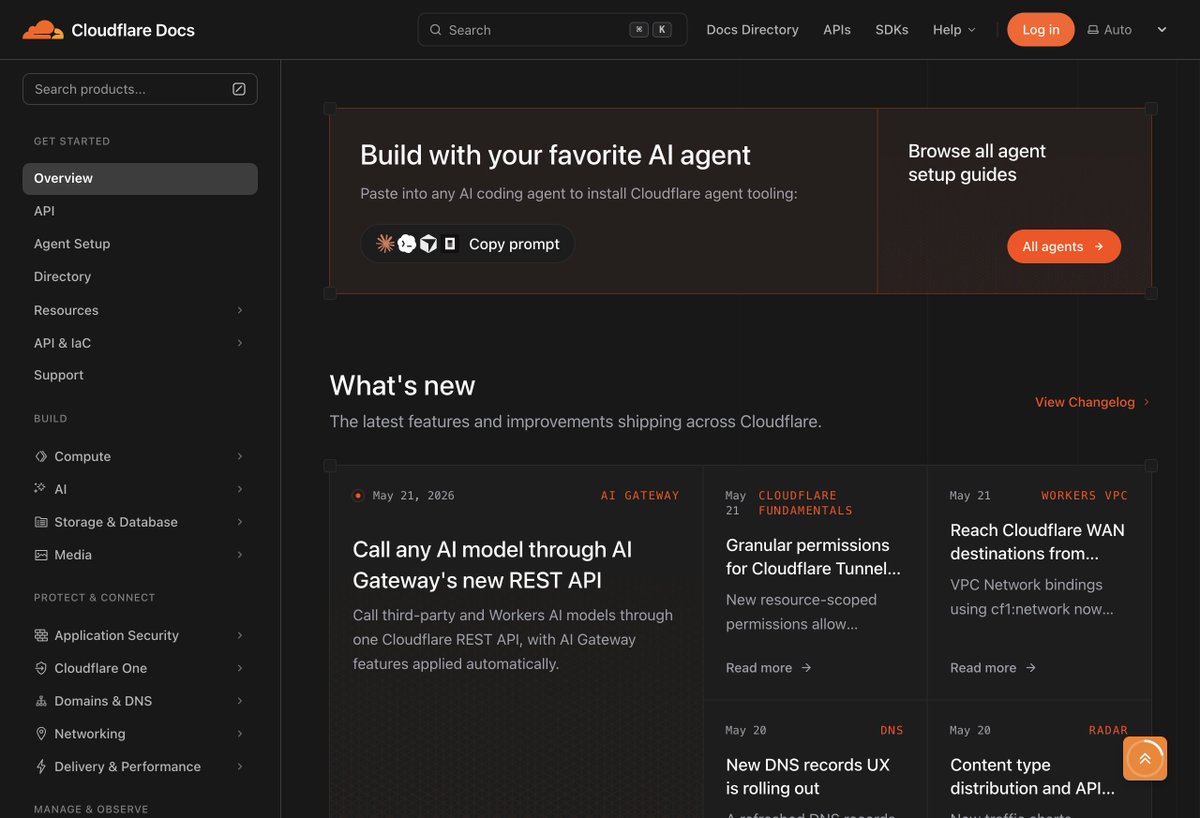The height and width of the screenshot is (818, 1200).
Task: Click the arrow after Read more under Granular permissions
Action: [806, 668]
